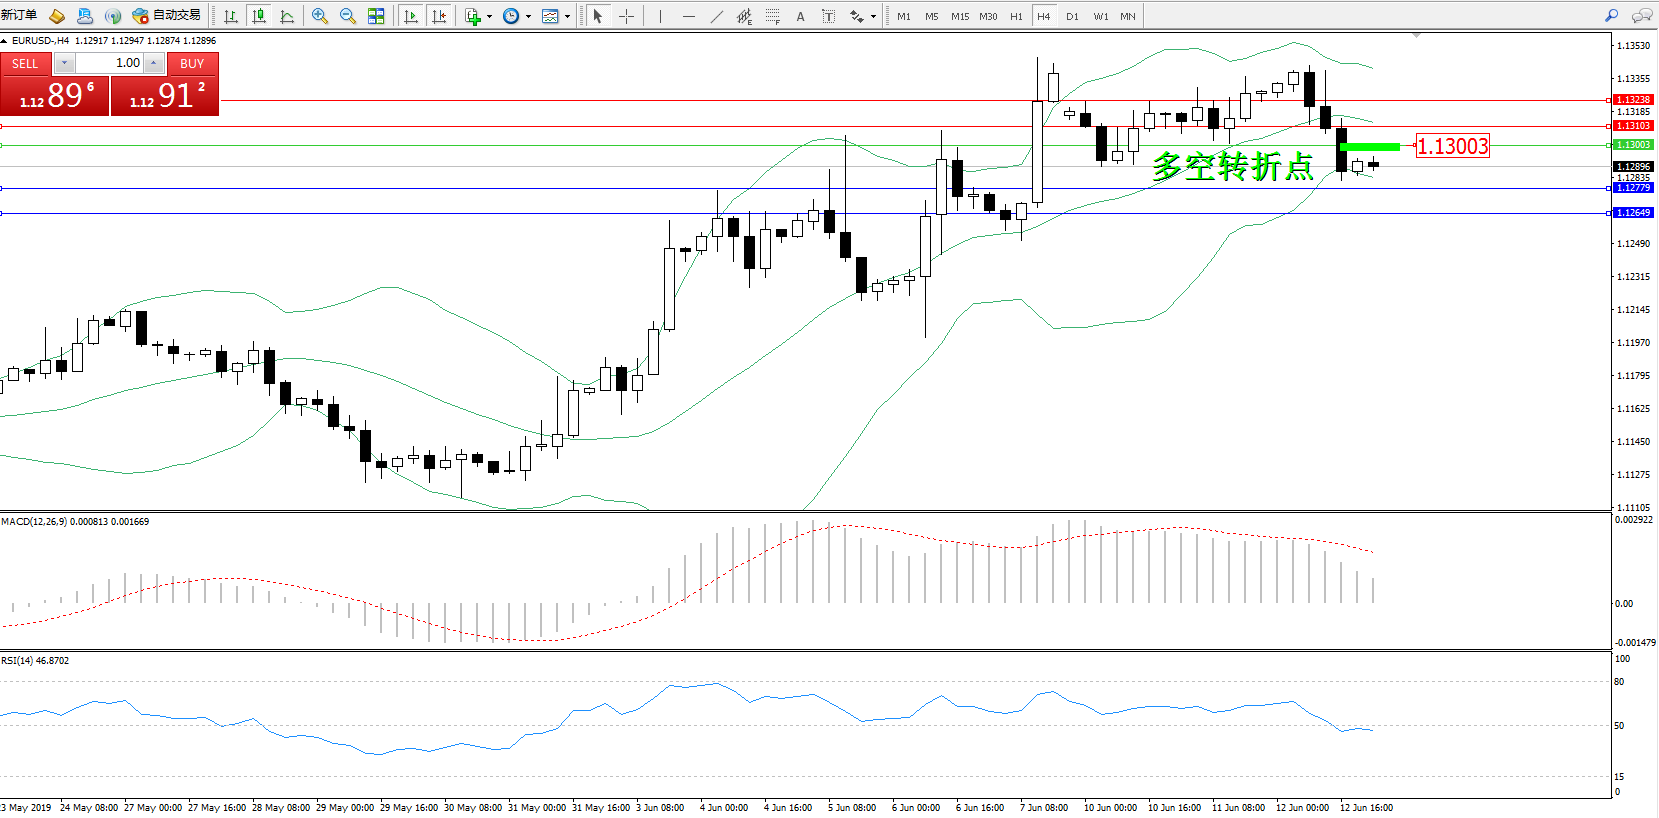Viewport: 1659px width, 818px height.
Task: Click the Zoom In magnifier icon
Action: click(320, 16)
